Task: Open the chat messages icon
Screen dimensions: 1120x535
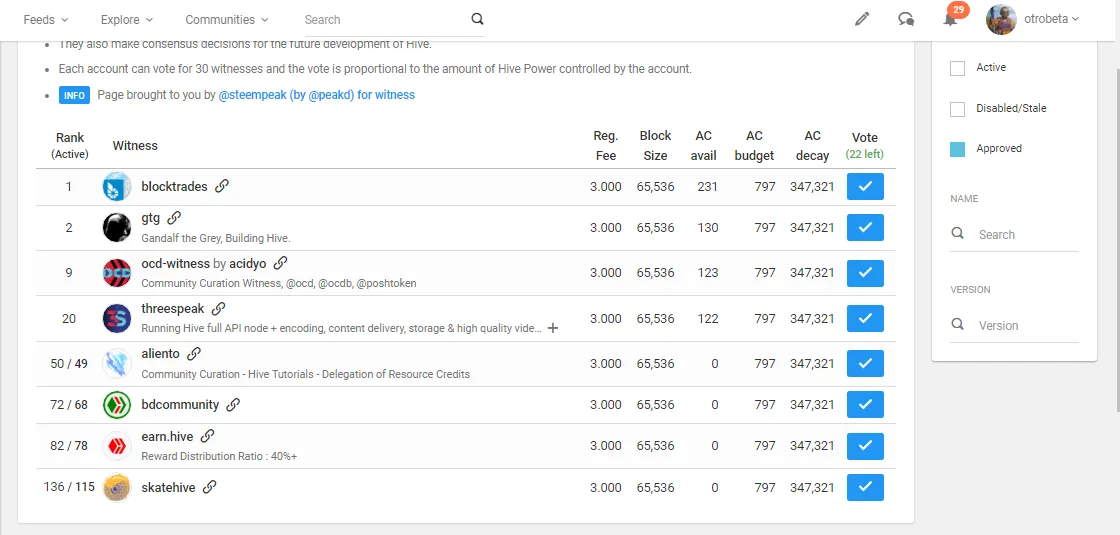Action: click(x=906, y=19)
